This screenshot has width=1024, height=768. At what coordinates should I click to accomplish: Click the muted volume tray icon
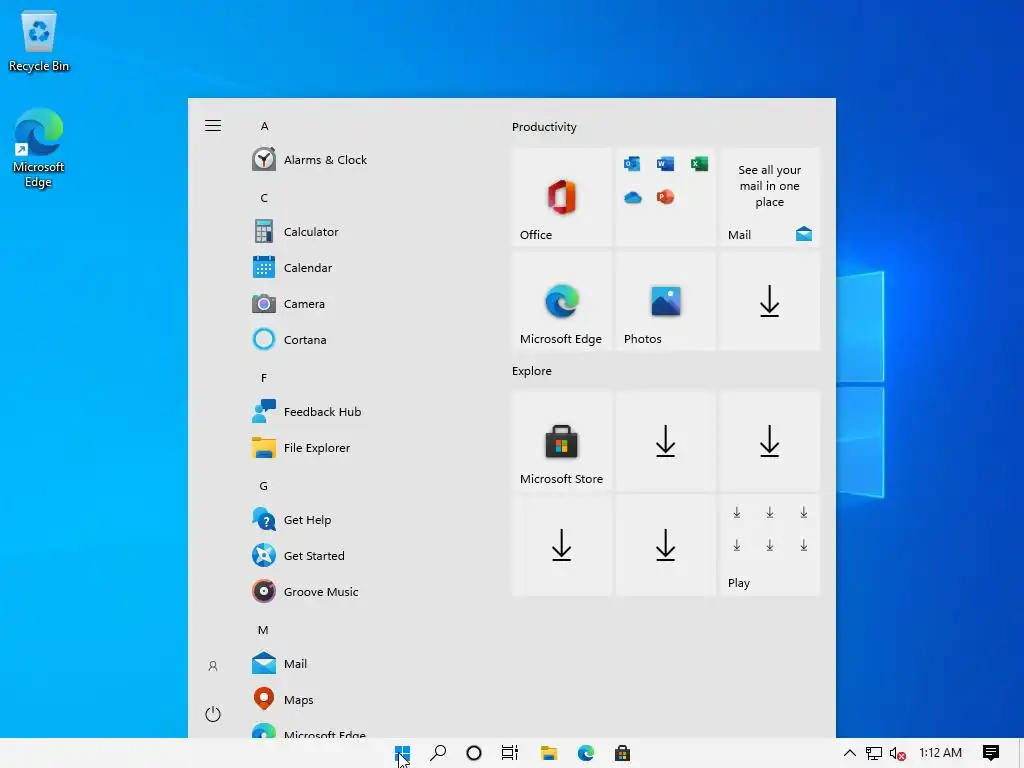click(x=897, y=753)
